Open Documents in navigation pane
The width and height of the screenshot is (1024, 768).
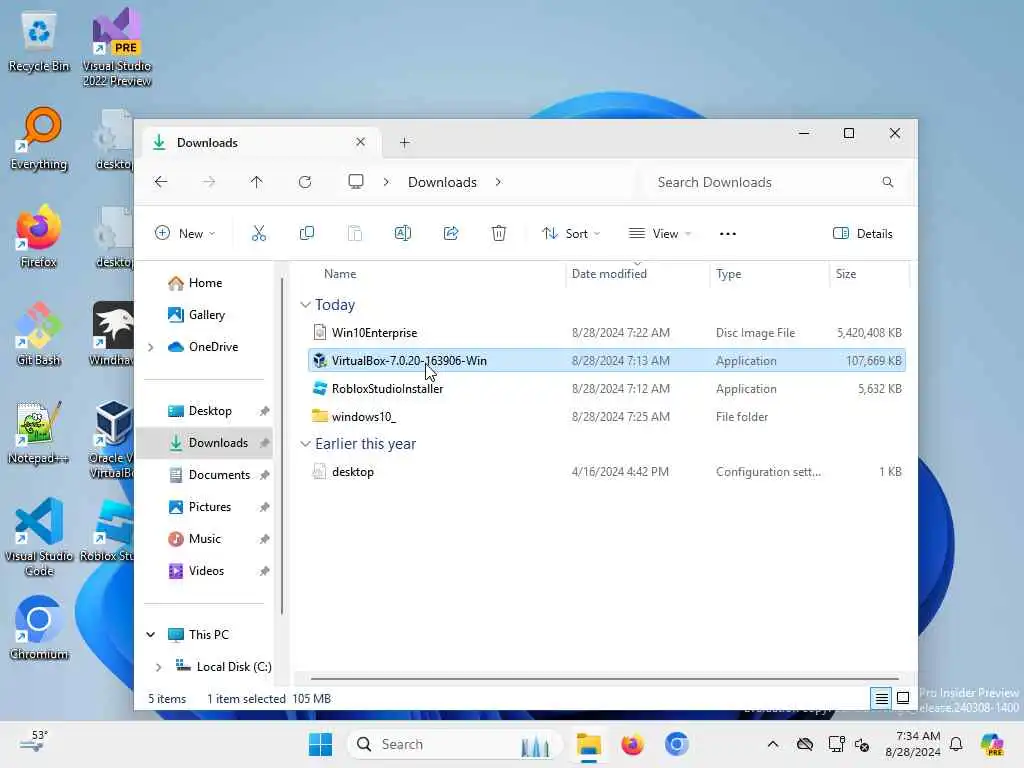click(x=219, y=475)
